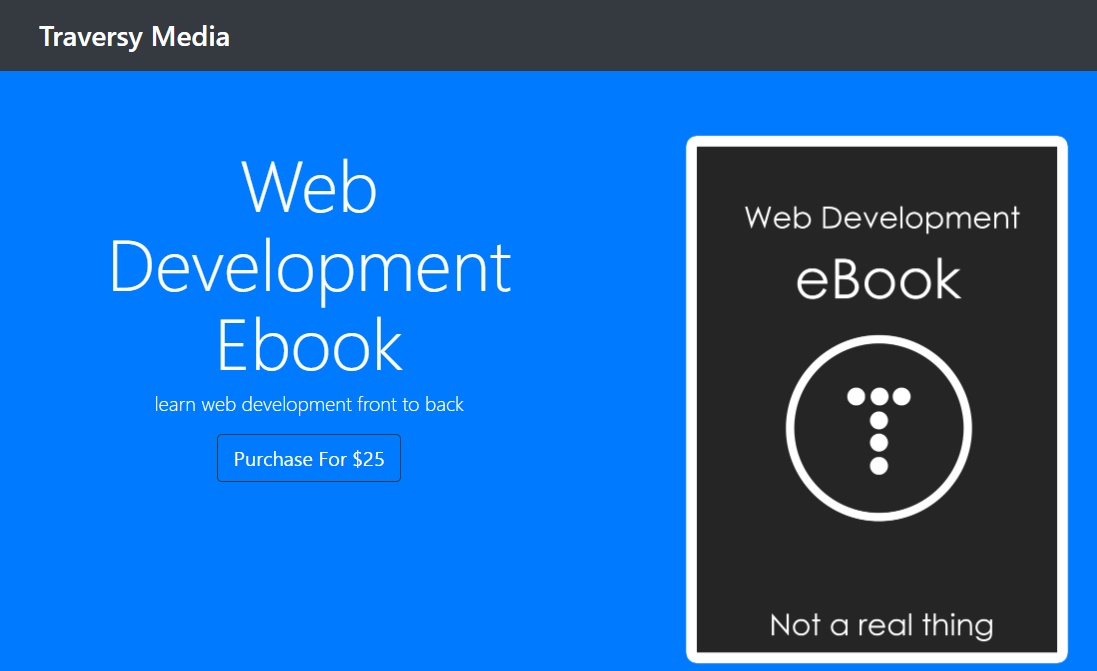Click the Web Development eBook cover image
The image size is (1097, 671).
click(x=877, y=400)
